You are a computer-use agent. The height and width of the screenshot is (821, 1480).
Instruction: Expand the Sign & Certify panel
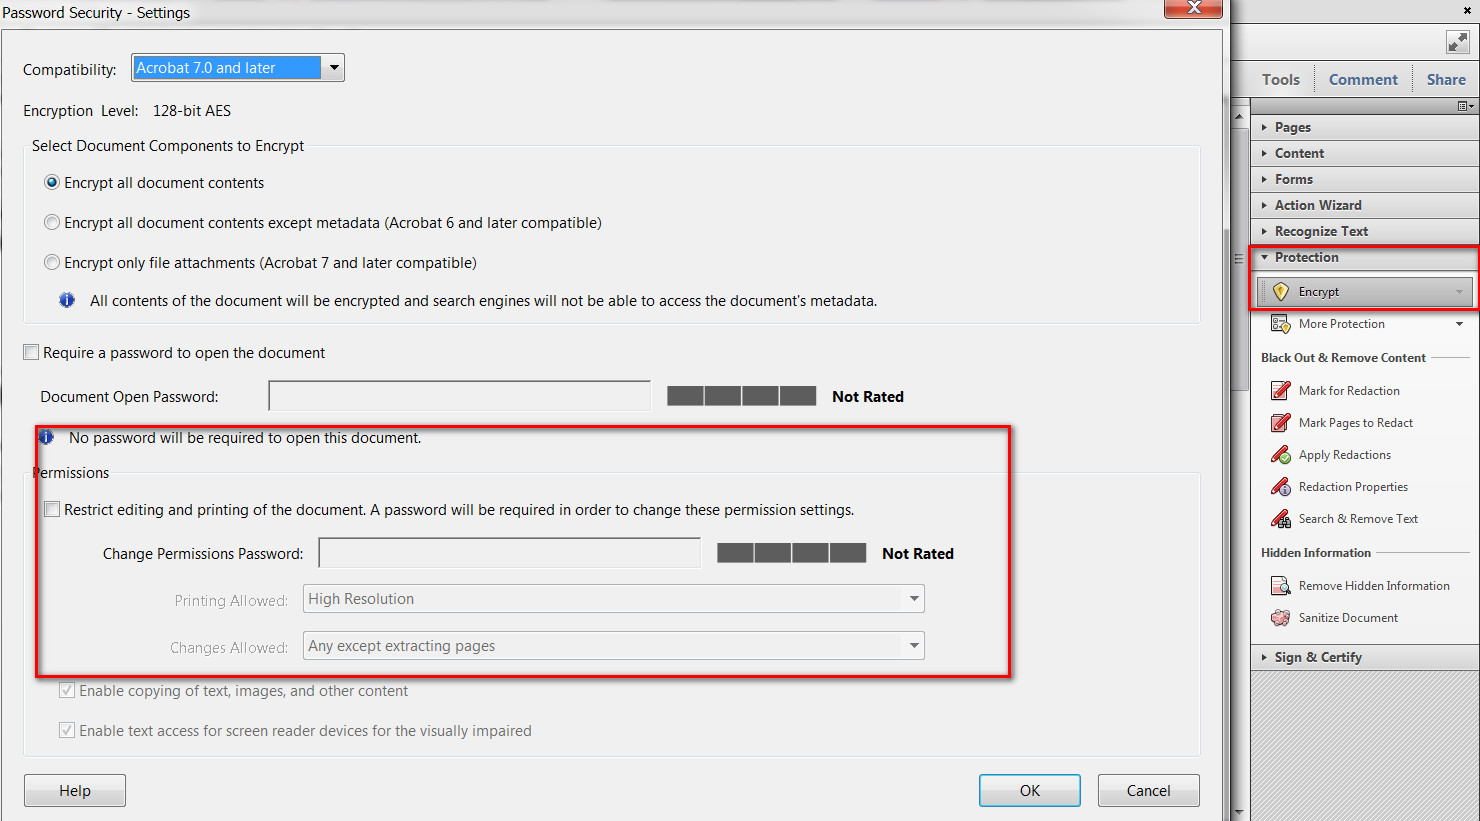point(1317,657)
